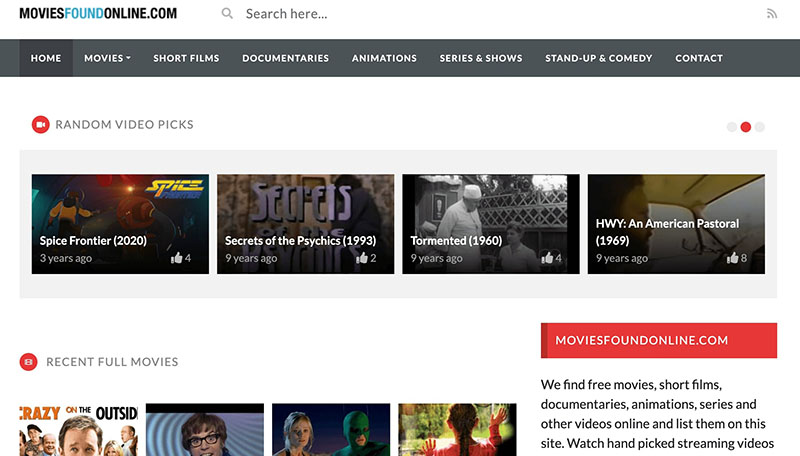This screenshot has height=456, width=800.
Task: Go to the Home menu item
Action: 46,58
